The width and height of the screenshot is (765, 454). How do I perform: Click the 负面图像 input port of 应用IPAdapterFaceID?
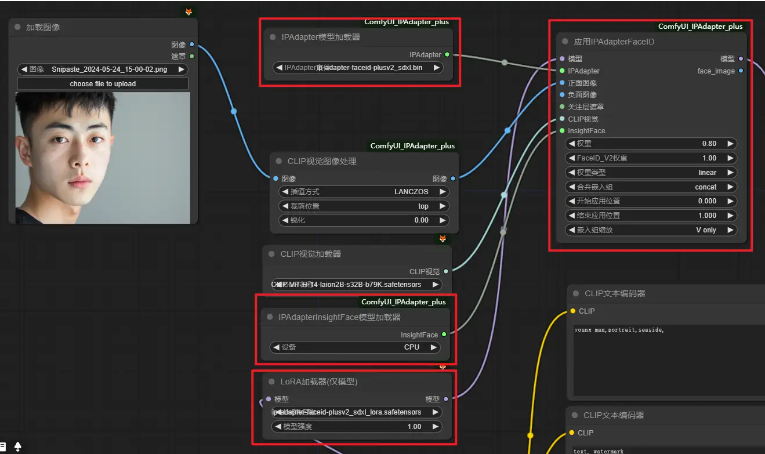pyautogui.click(x=562, y=95)
